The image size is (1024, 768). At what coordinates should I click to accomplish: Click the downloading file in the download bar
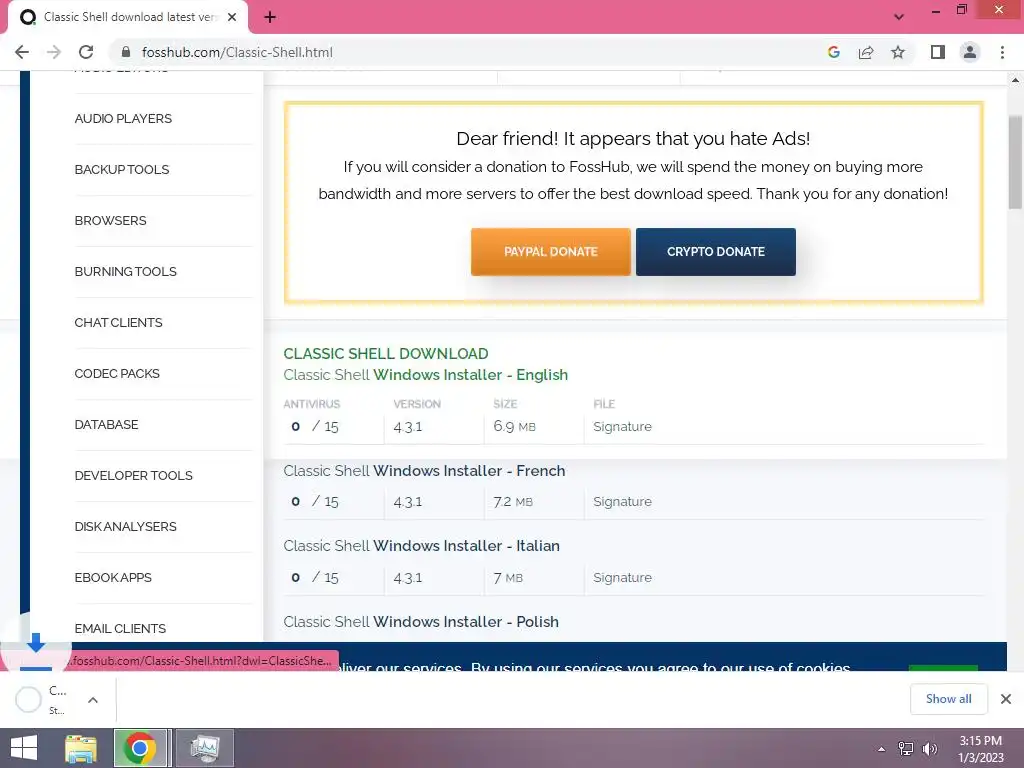click(42, 700)
